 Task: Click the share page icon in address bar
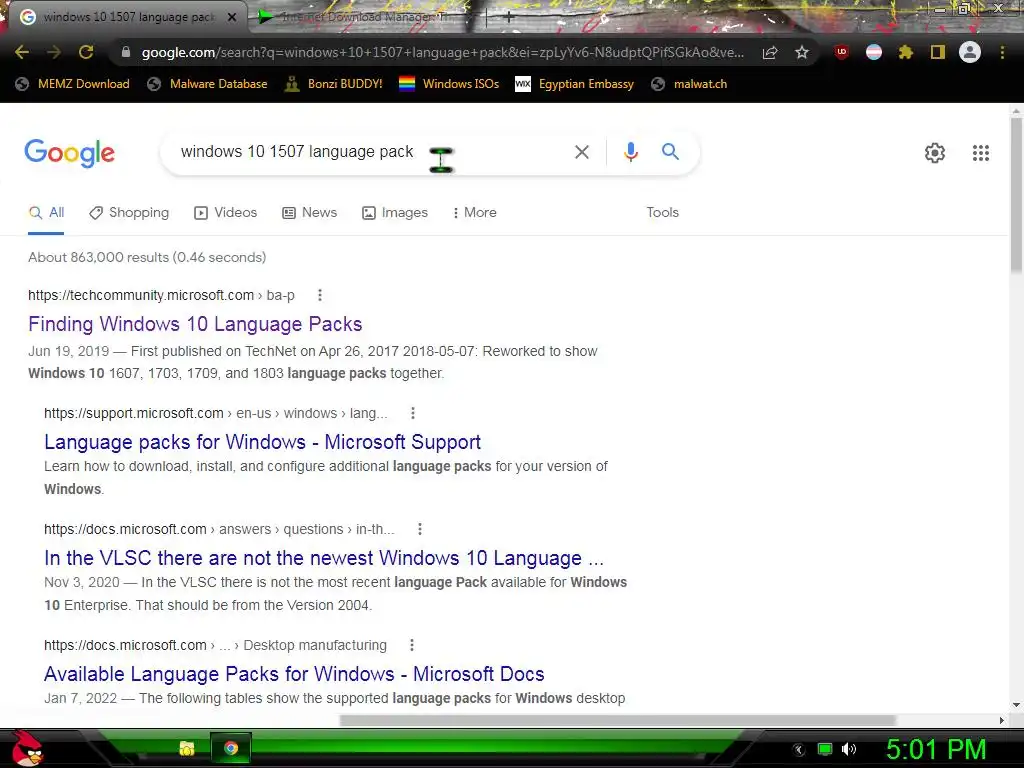click(770, 52)
